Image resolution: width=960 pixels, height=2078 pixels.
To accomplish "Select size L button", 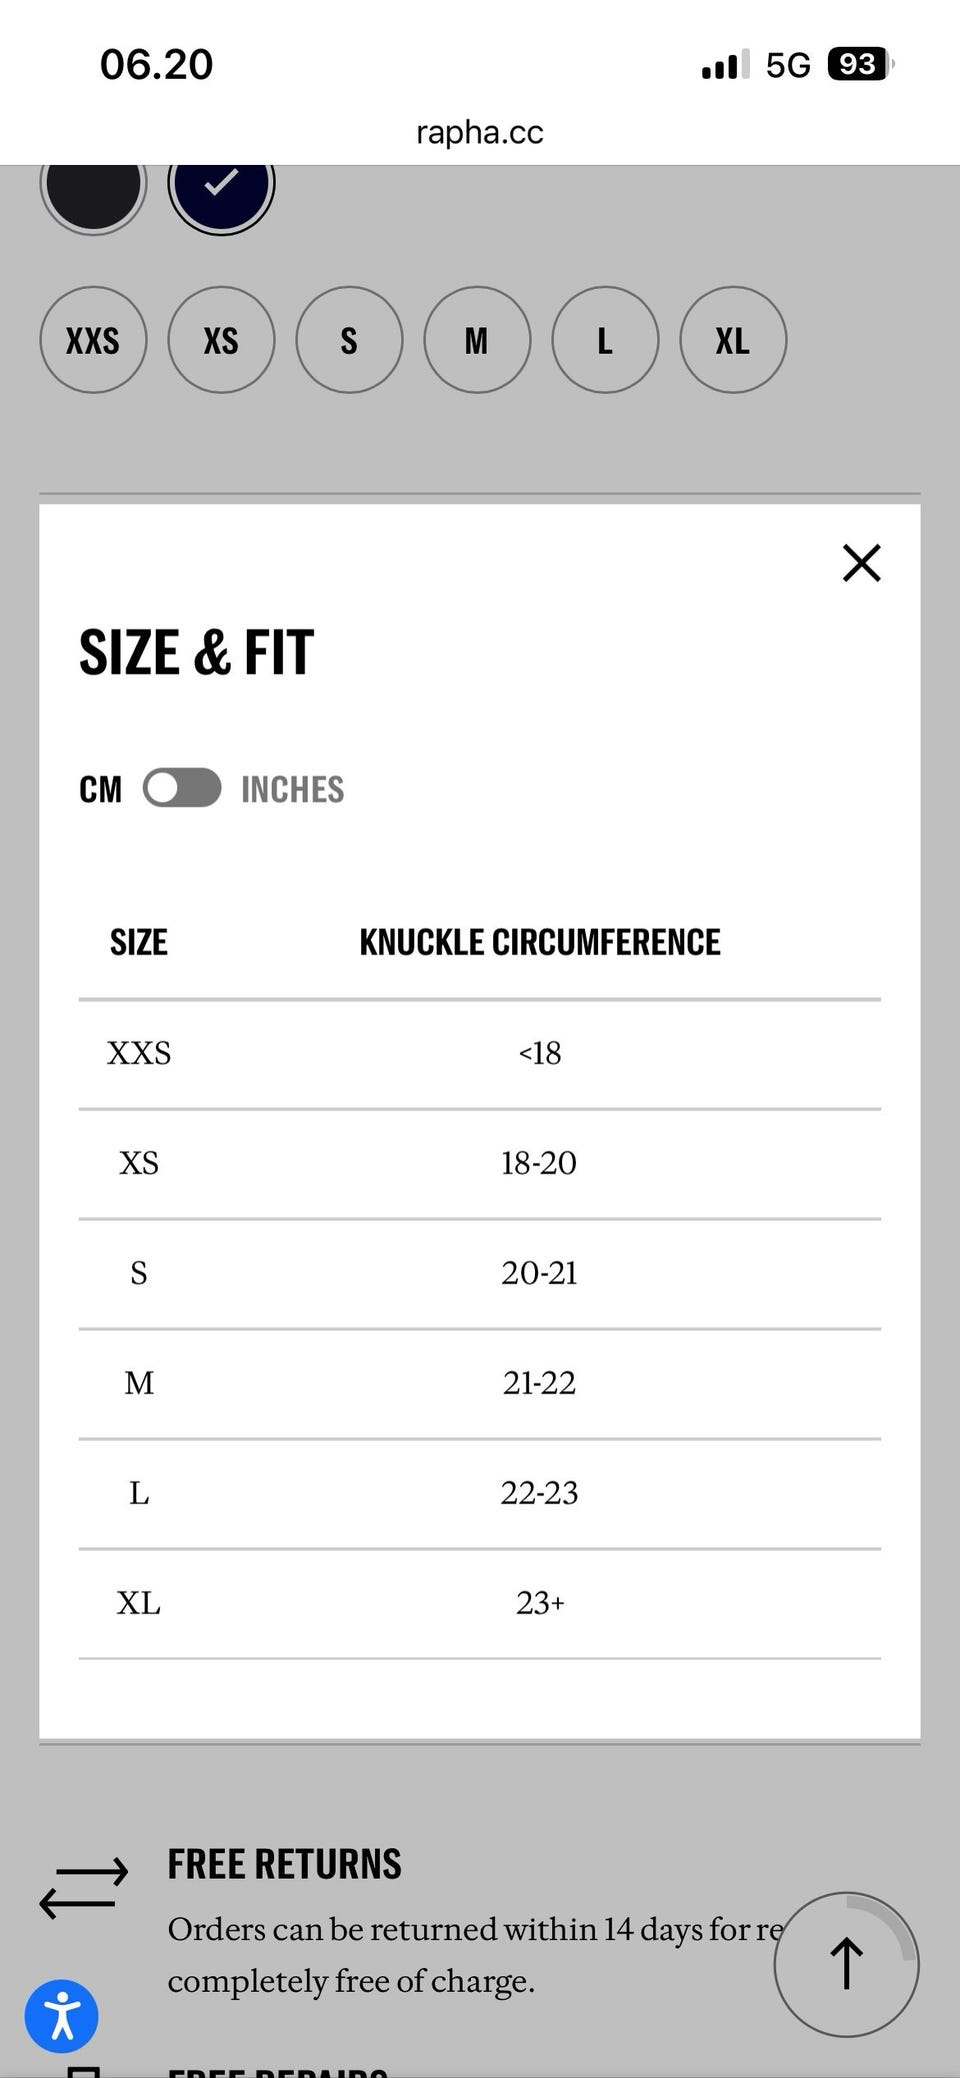I will (x=605, y=340).
